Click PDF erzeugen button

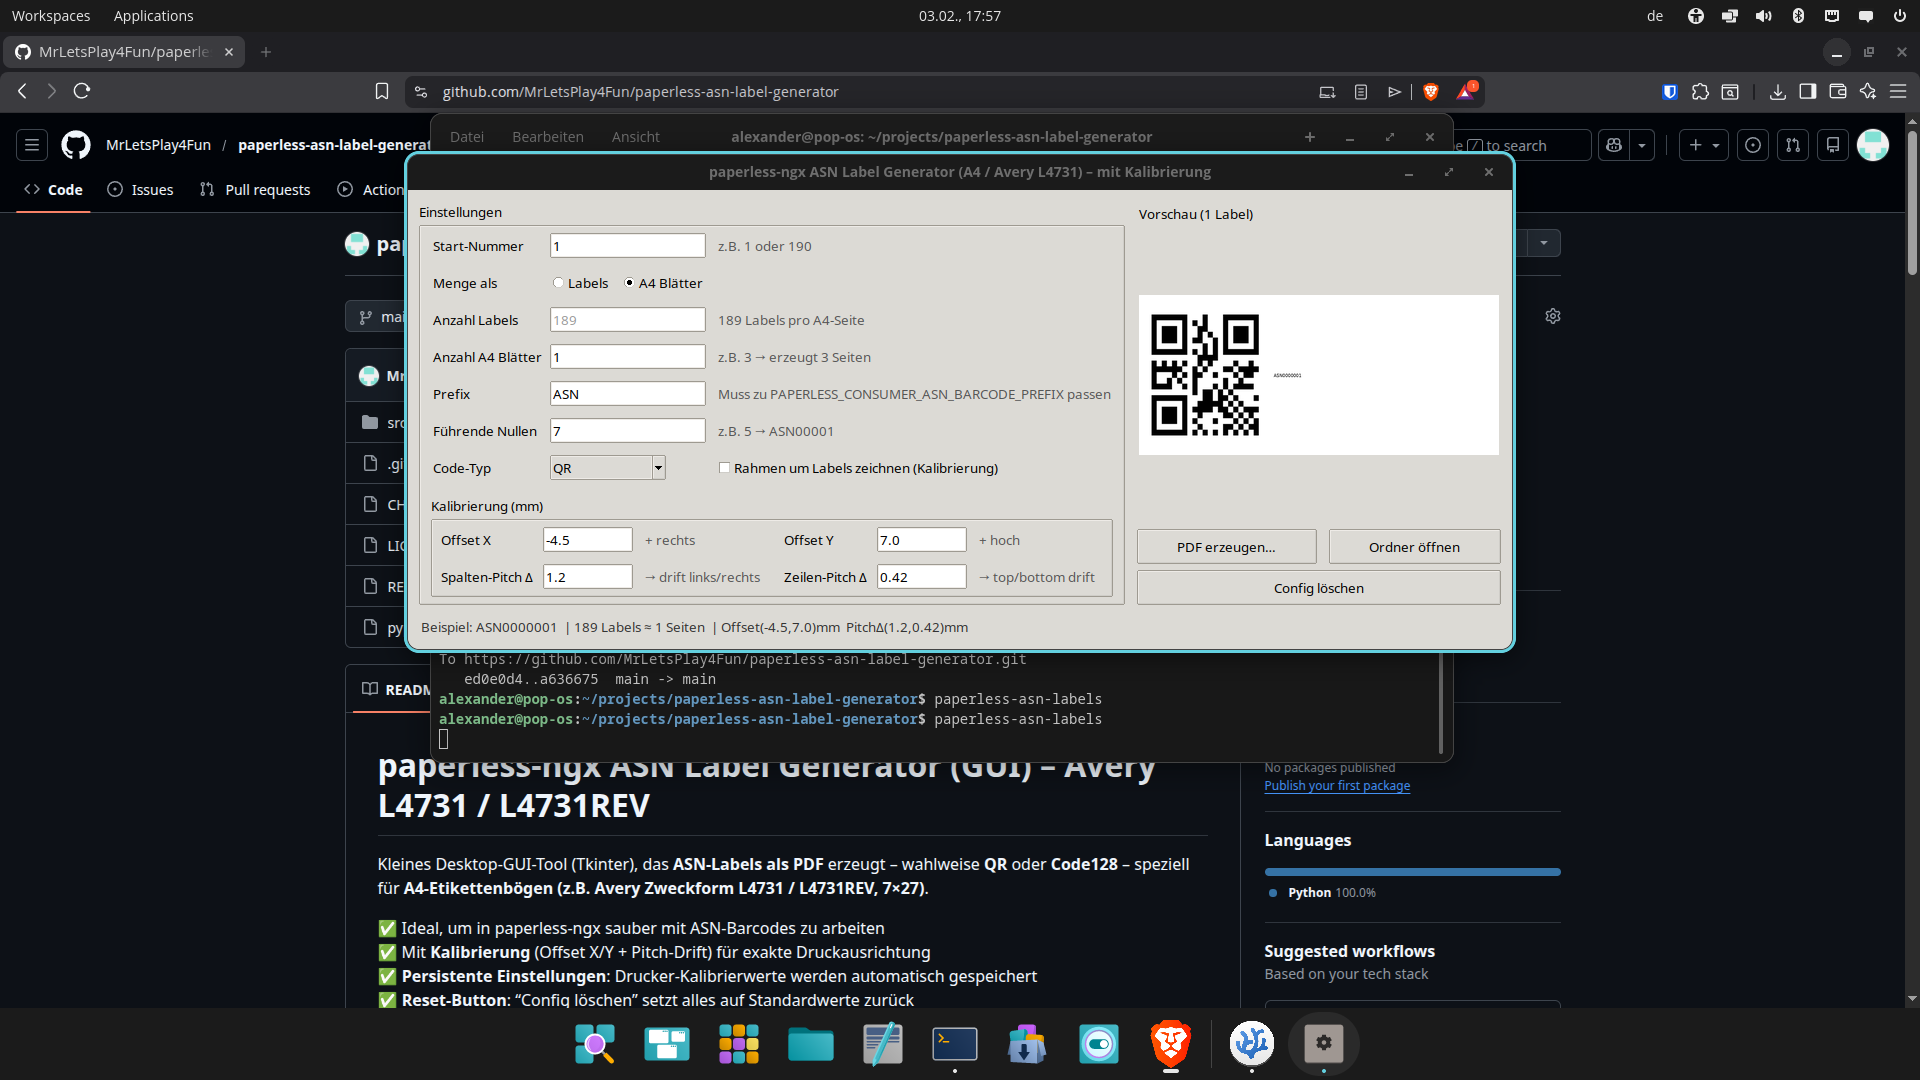tap(1226, 547)
